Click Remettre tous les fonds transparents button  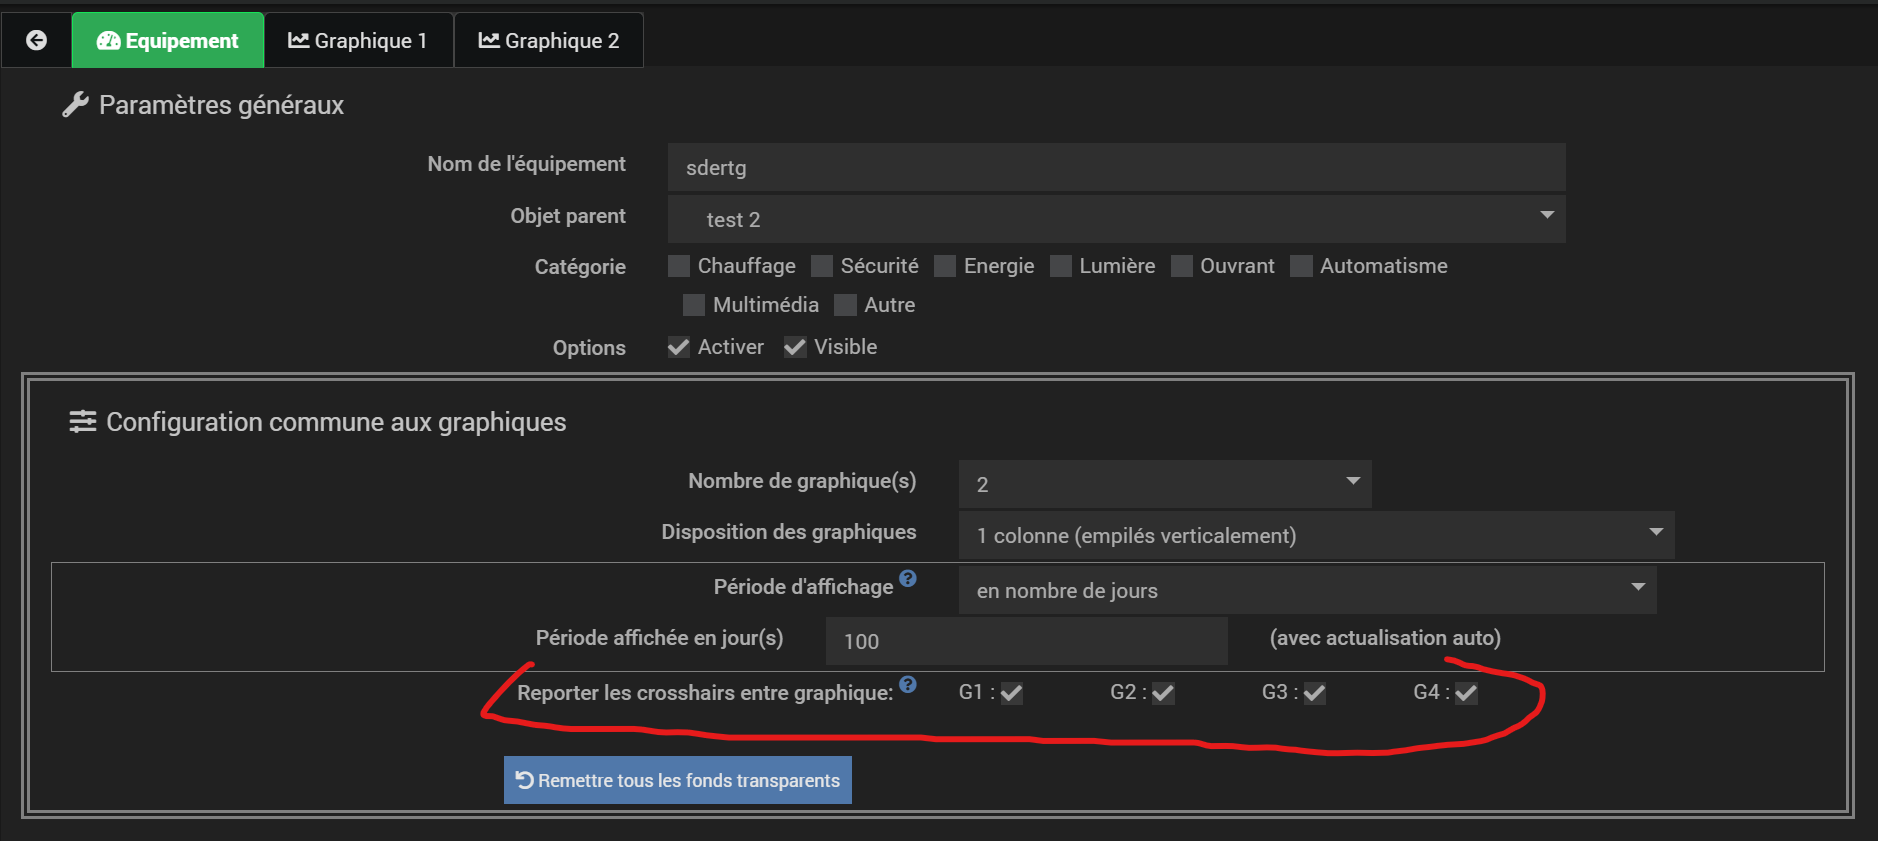678,780
